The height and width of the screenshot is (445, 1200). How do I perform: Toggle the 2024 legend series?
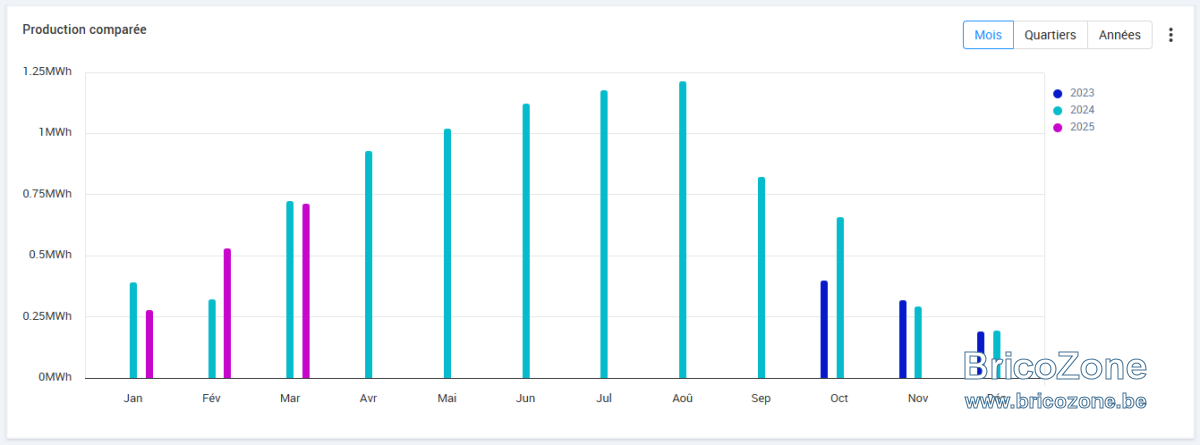point(1074,110)
